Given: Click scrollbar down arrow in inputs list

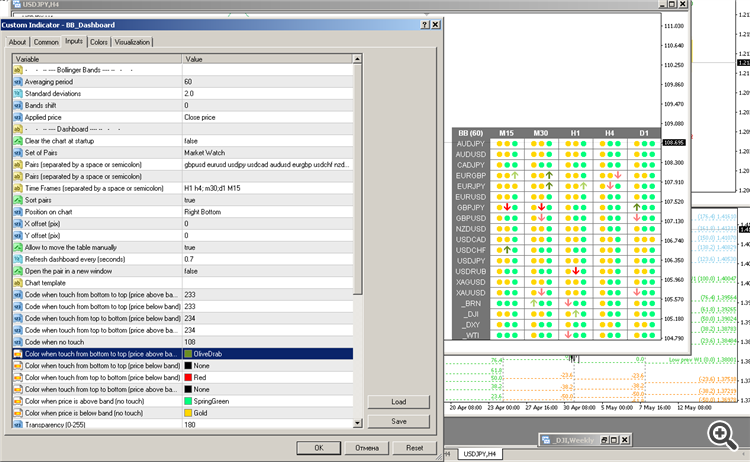Looking at the screenshot, I should (x=357, y=423).
